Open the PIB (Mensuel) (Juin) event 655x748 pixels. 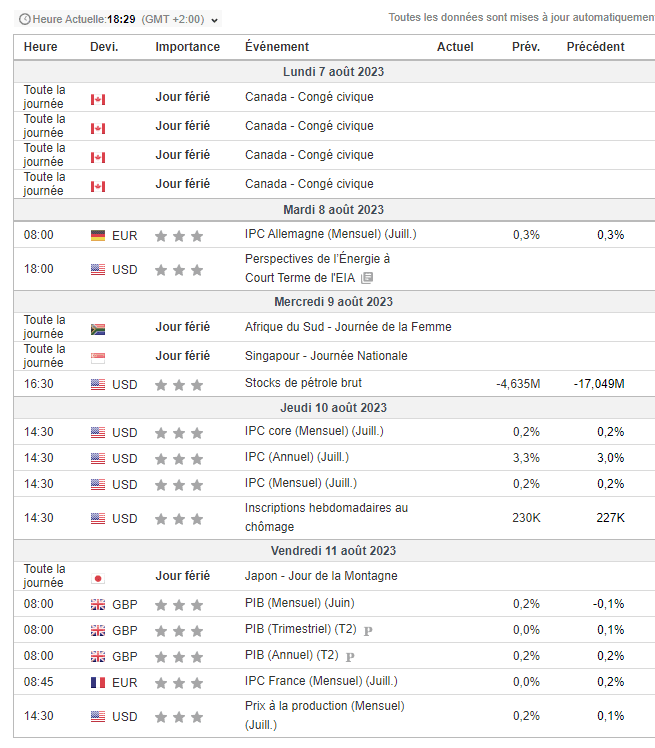tap(300, 603)
